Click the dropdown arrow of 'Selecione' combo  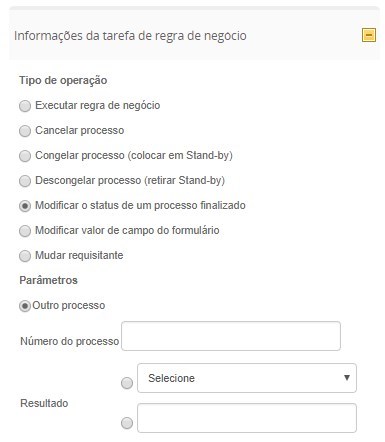[x=347, y=378]
